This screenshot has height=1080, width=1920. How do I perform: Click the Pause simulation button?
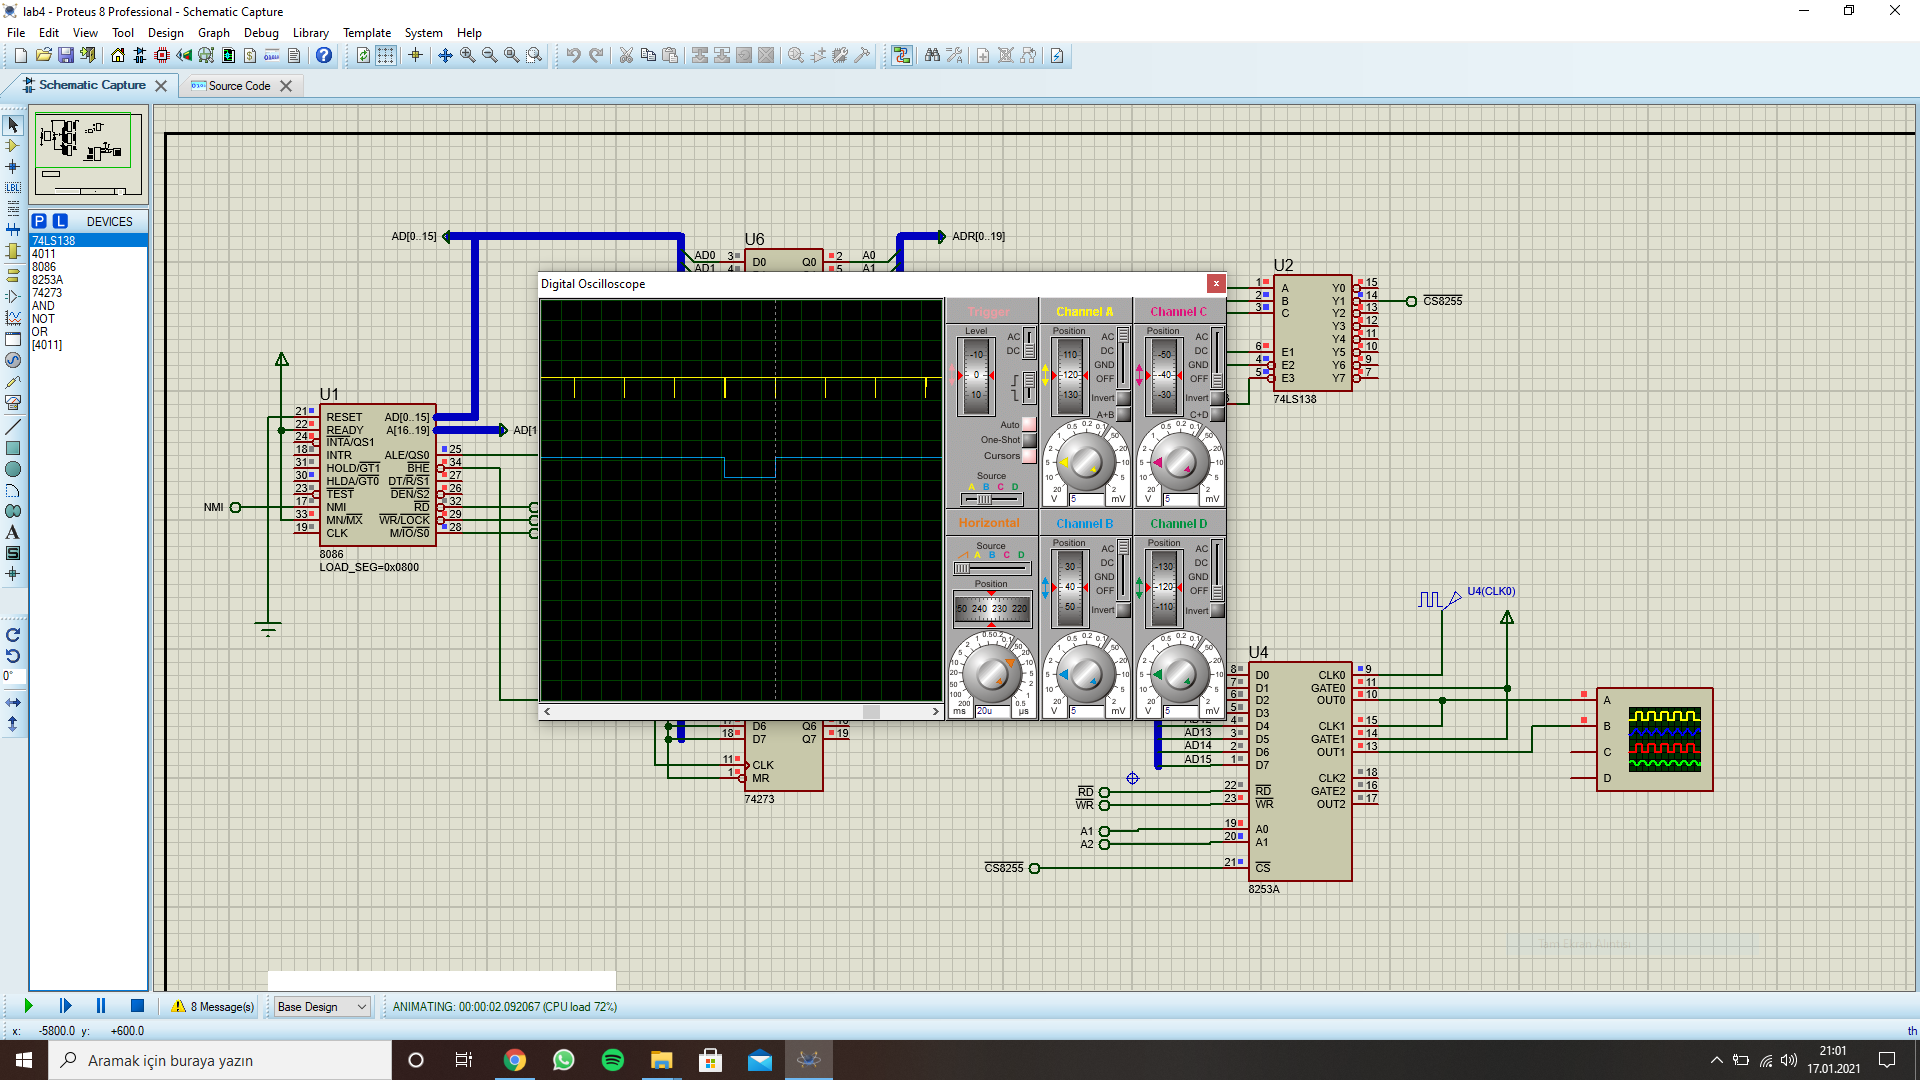point(100,1006)
